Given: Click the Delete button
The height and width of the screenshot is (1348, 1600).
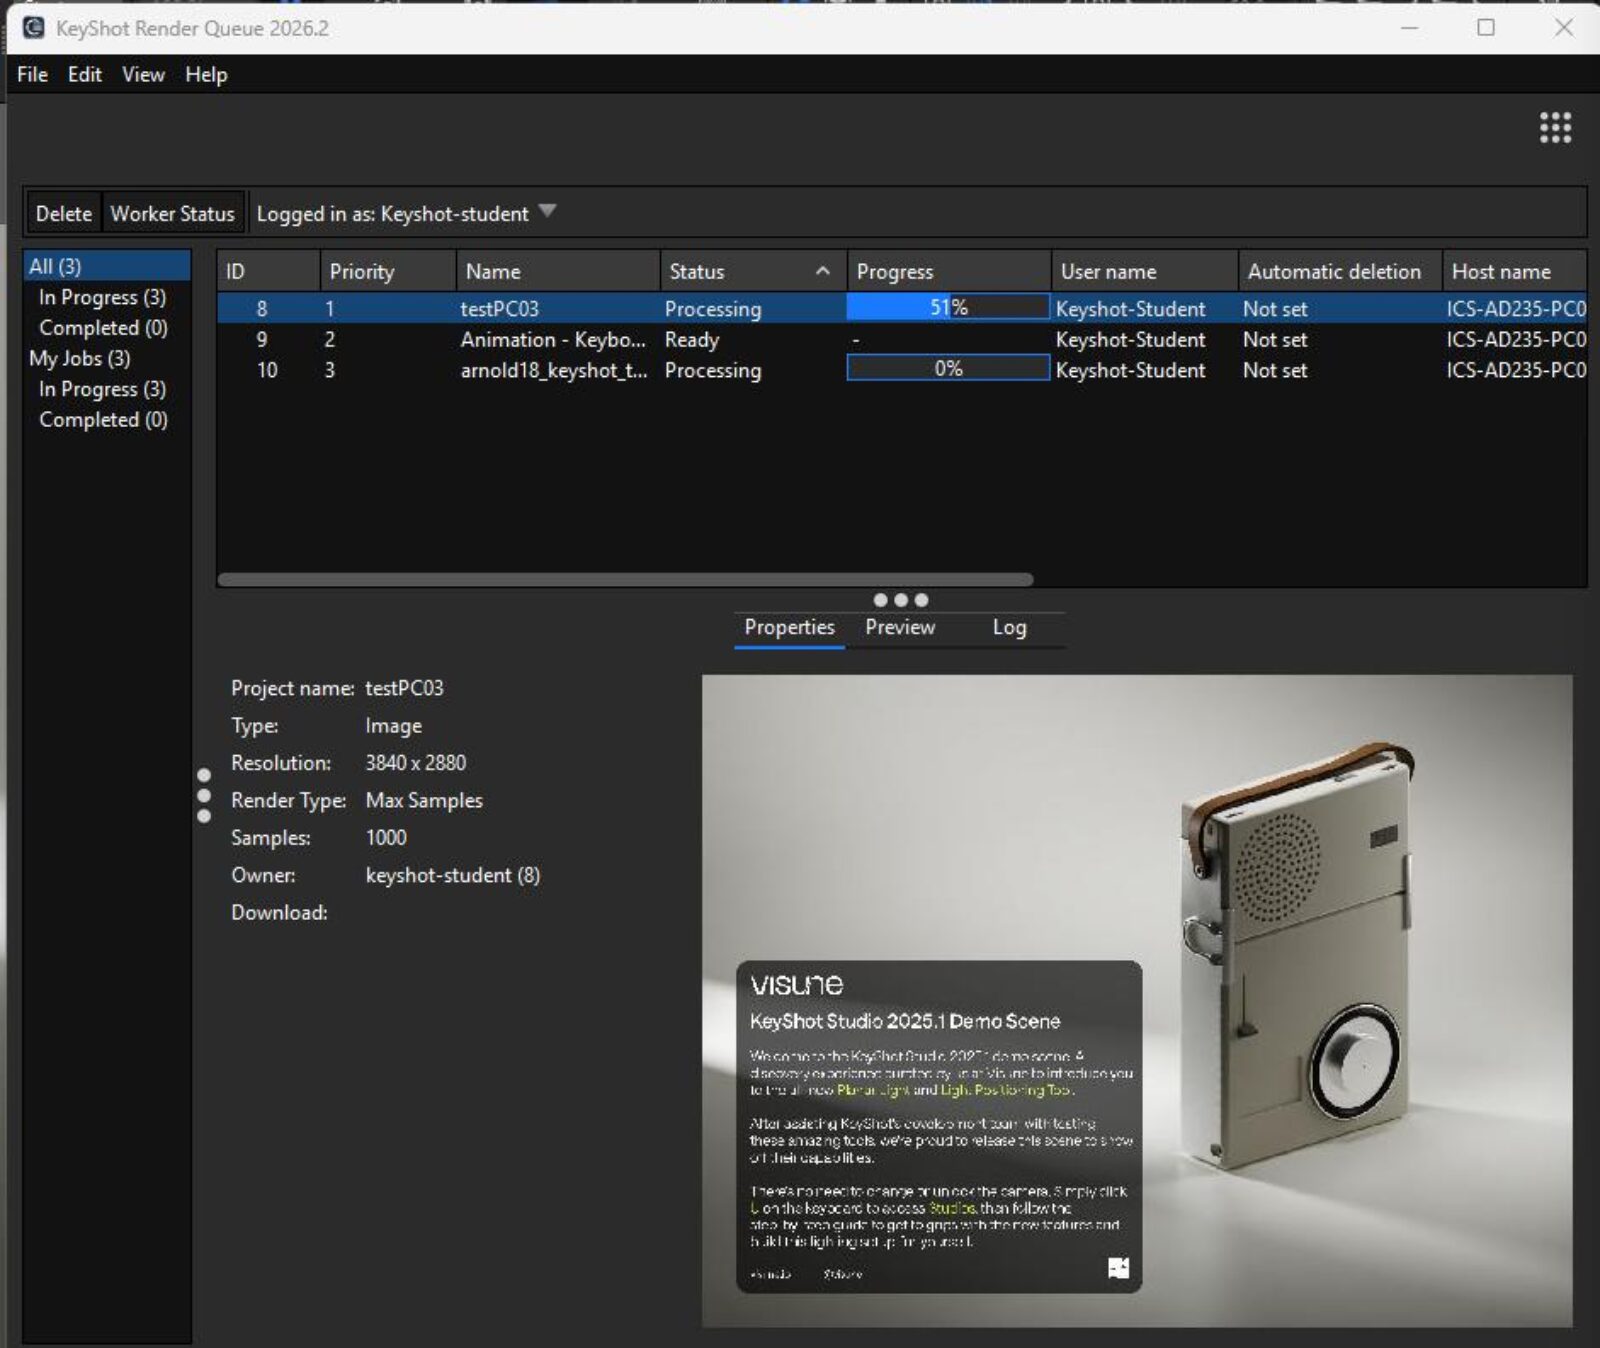Looking at the screenshot, I should (64, 213).
